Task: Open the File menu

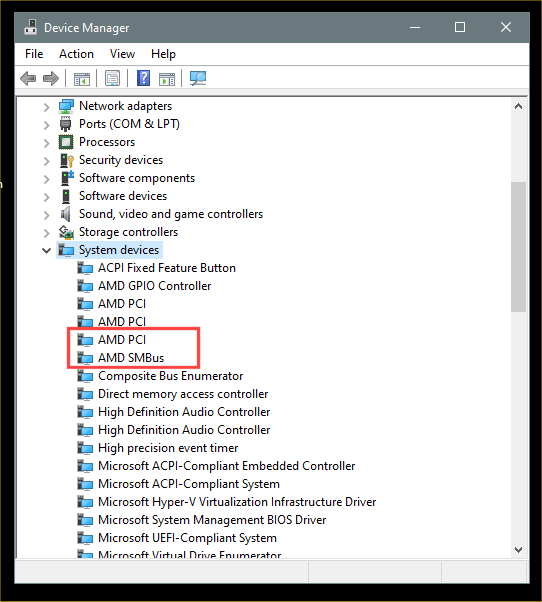Action: coord(34,54)
